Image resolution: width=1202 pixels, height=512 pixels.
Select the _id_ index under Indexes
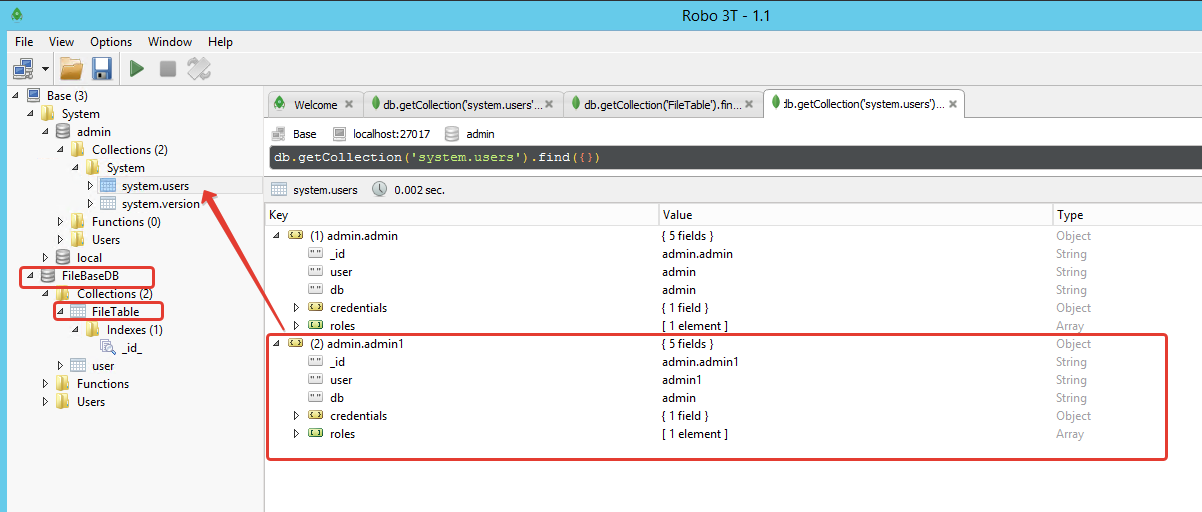point(132,348)
